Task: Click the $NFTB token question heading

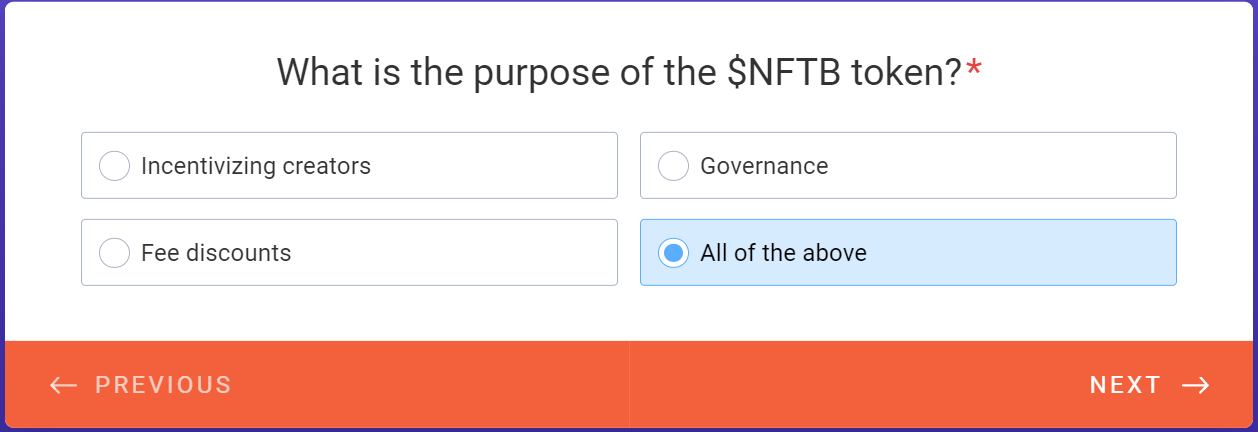Action: pyautogui.click(x=618, y=72)
